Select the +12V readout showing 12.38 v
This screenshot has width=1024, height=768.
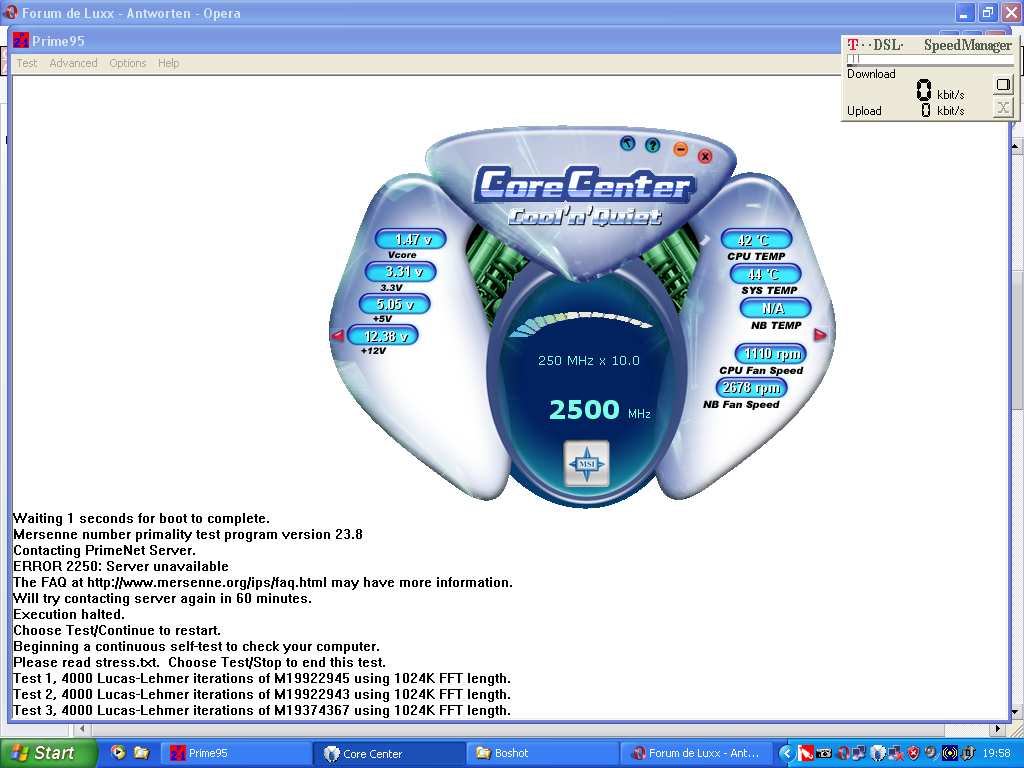pyautogui.click(x=383, y=336)
